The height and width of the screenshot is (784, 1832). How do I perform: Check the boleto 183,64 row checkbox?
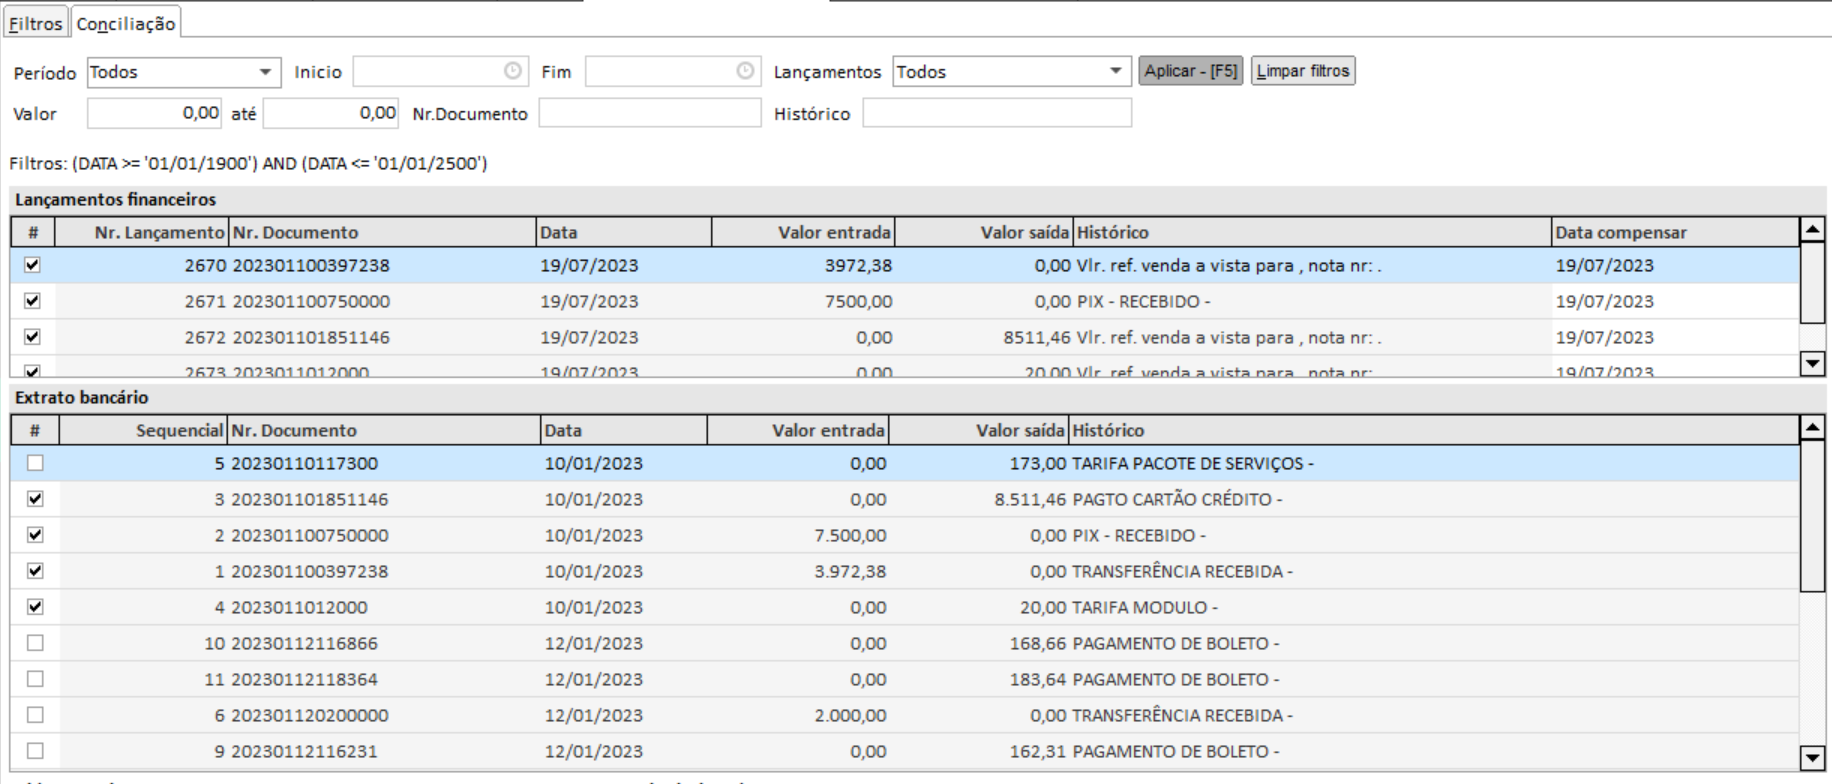point(35,679)
